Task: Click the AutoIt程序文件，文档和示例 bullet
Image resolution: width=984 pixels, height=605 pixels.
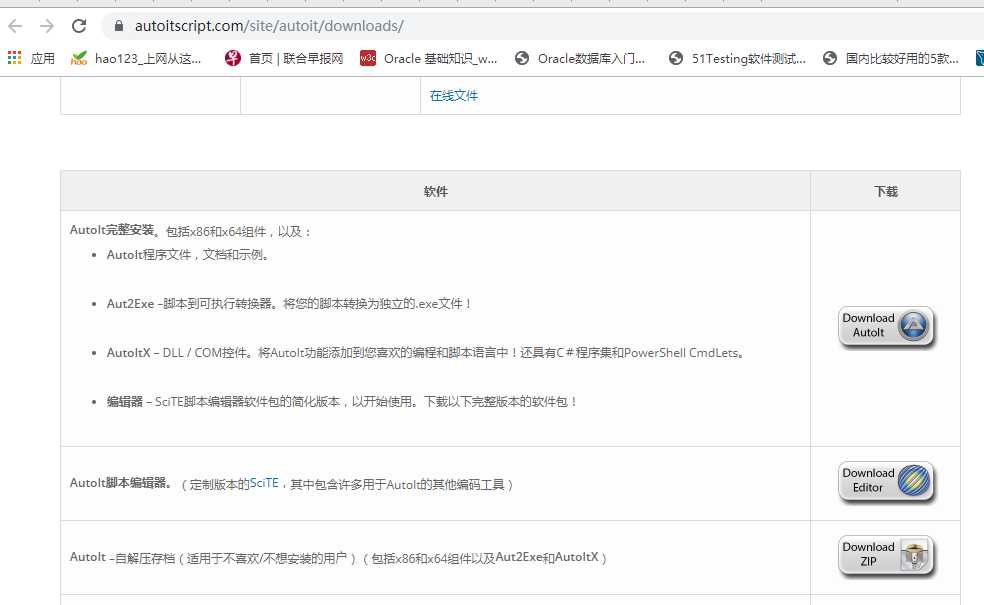Action: click(x=188, y=255)
